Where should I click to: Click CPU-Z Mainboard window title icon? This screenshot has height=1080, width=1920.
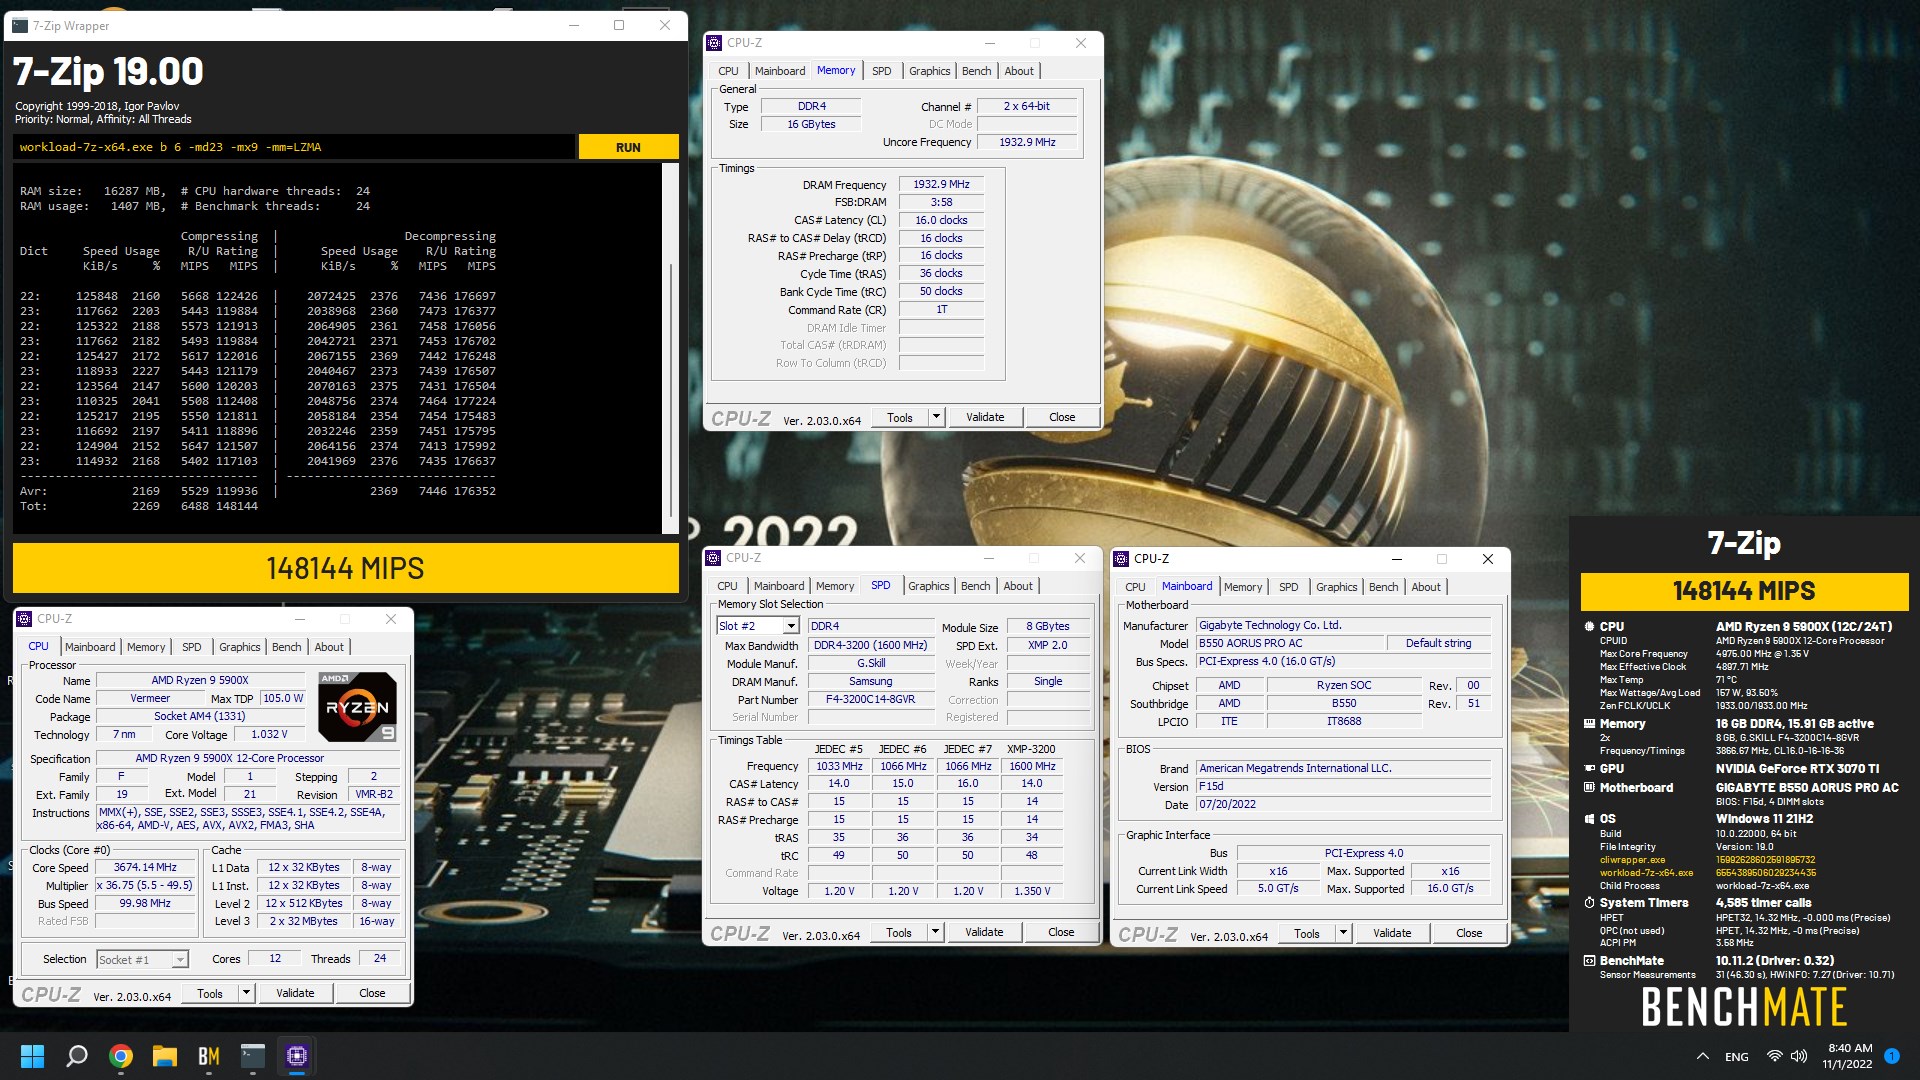(1121, 559)
